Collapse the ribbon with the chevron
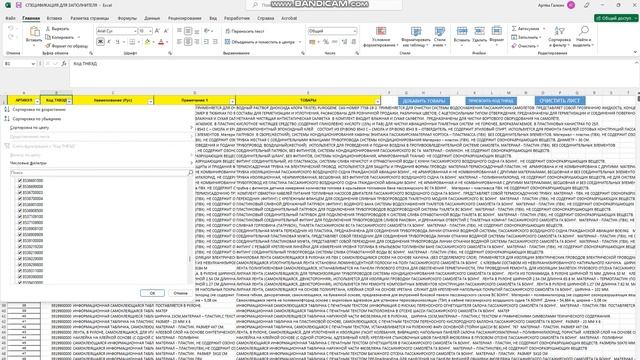 click(635, 52)
